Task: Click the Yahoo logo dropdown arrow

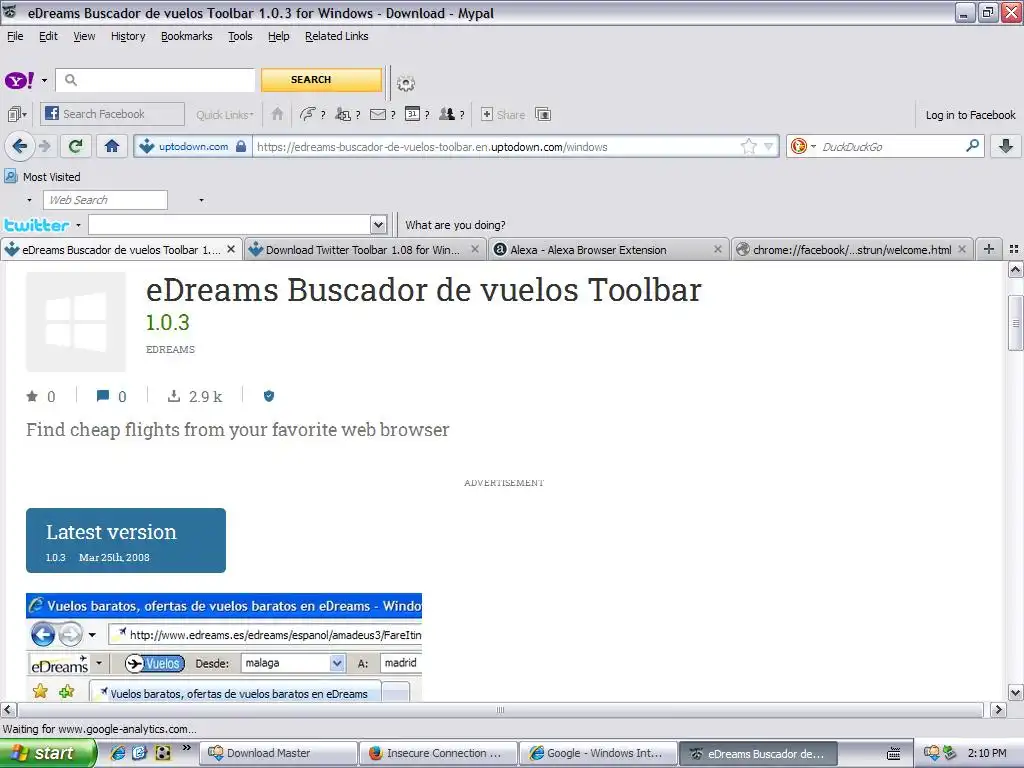Action: tap(44, 81)
